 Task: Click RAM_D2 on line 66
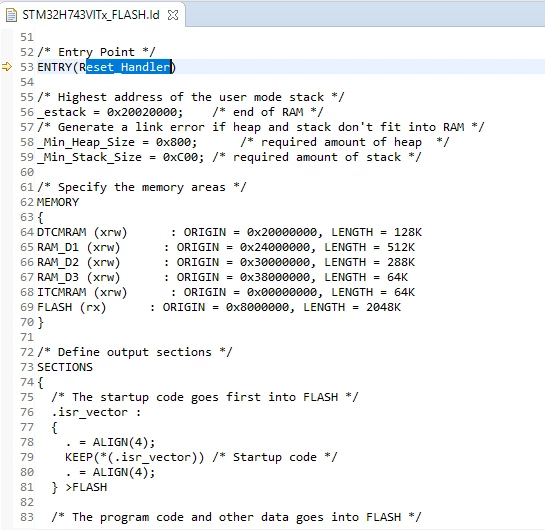point(58,262)
